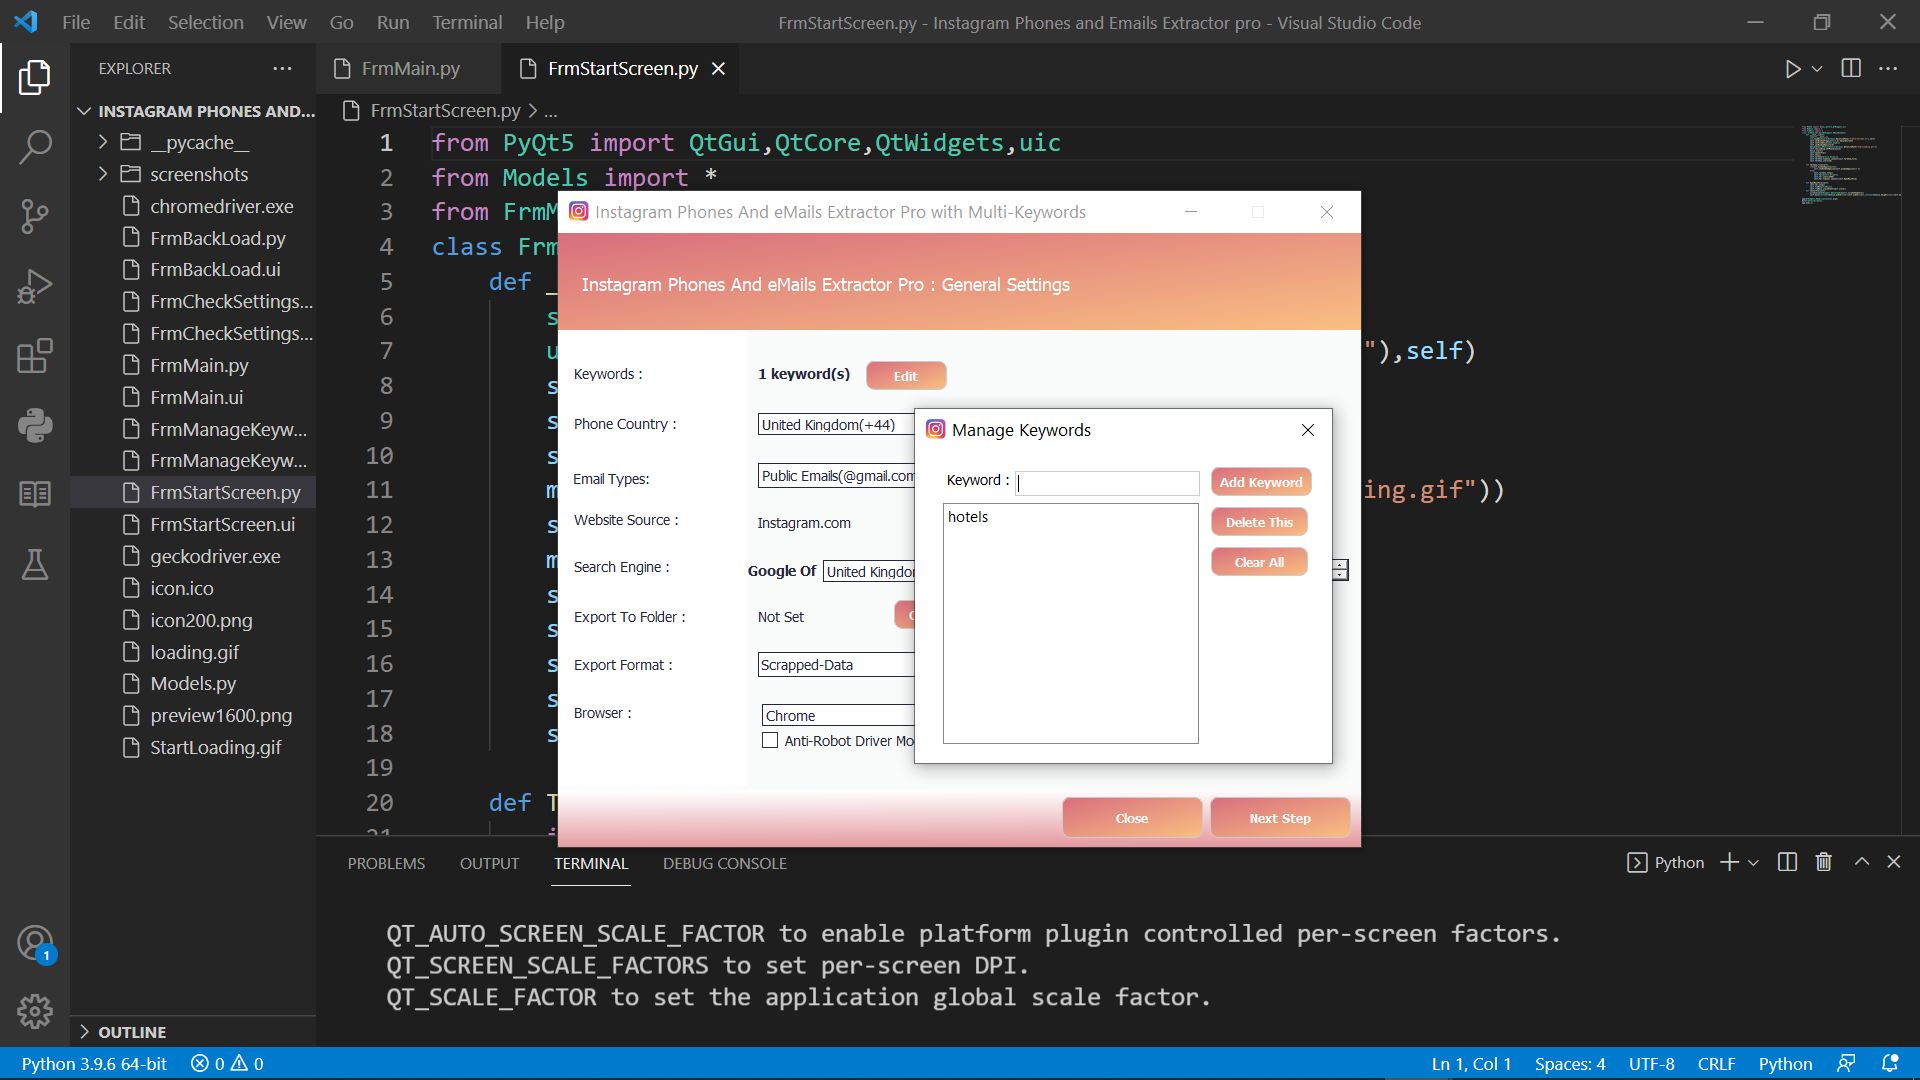Image resolution: width=1920 pixels, height=1080 pixels.
Task: Open the Explorer view in activity bar
Action: pos(34,77)
